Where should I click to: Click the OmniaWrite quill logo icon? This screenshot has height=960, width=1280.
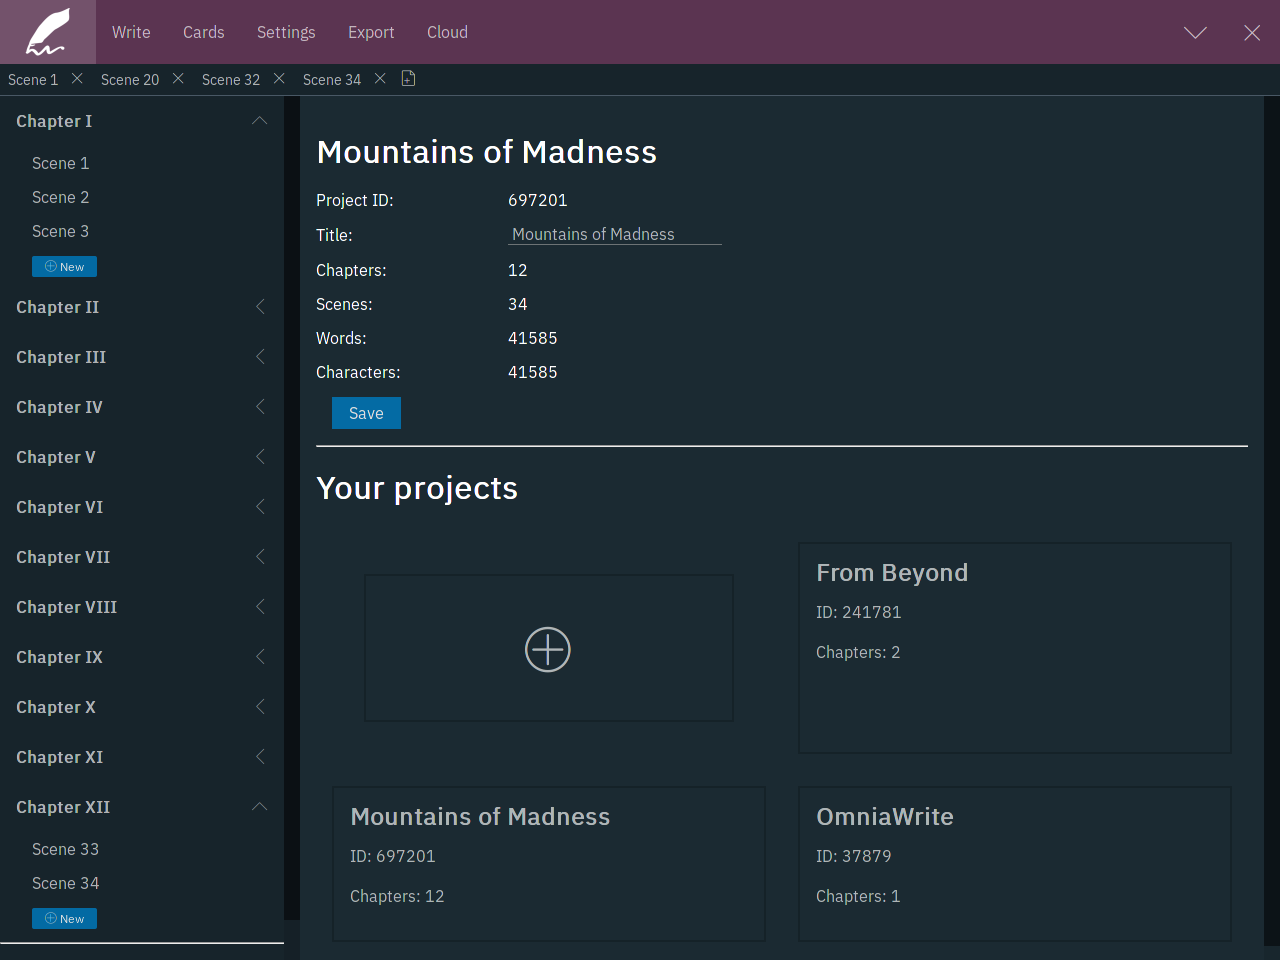click(47, 32)
